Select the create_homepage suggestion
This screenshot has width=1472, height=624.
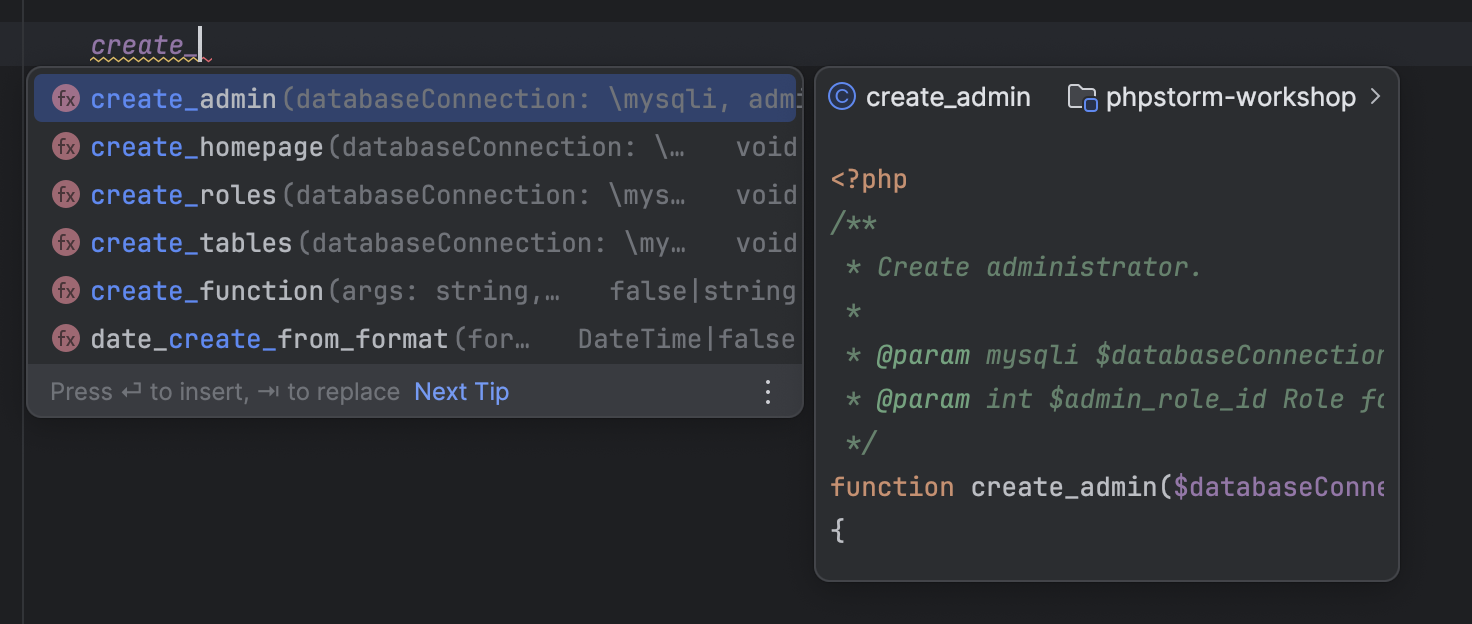[206, 146]
